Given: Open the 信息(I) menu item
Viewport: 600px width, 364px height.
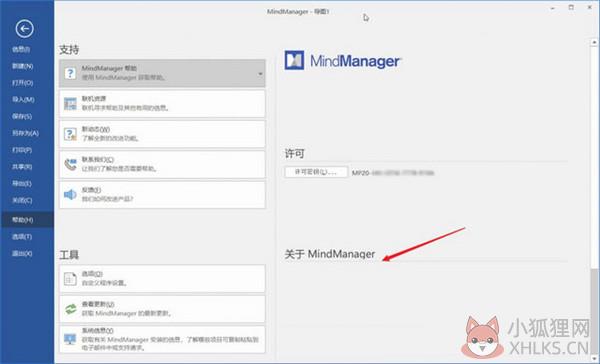Looking at the screenshot, I should pyautogui.click(x=21, y=49).
